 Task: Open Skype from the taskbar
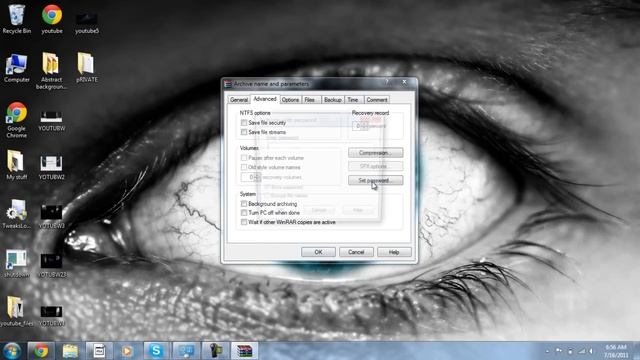156,351
